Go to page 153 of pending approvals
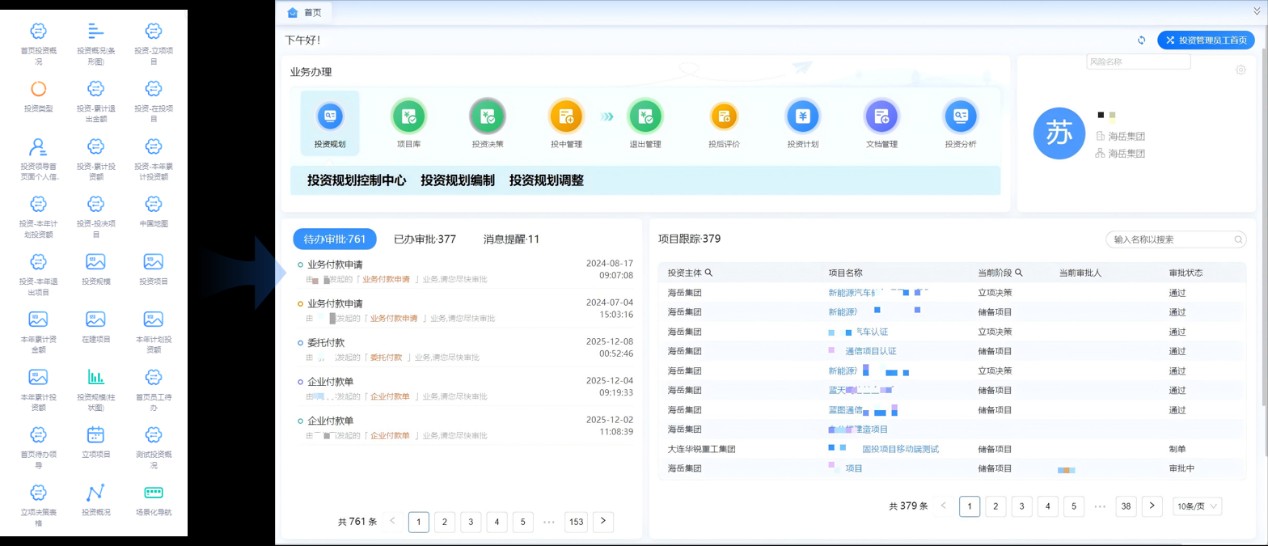Screen dimensions: 1268x546 pyautogui.click(x=576, y=521)
